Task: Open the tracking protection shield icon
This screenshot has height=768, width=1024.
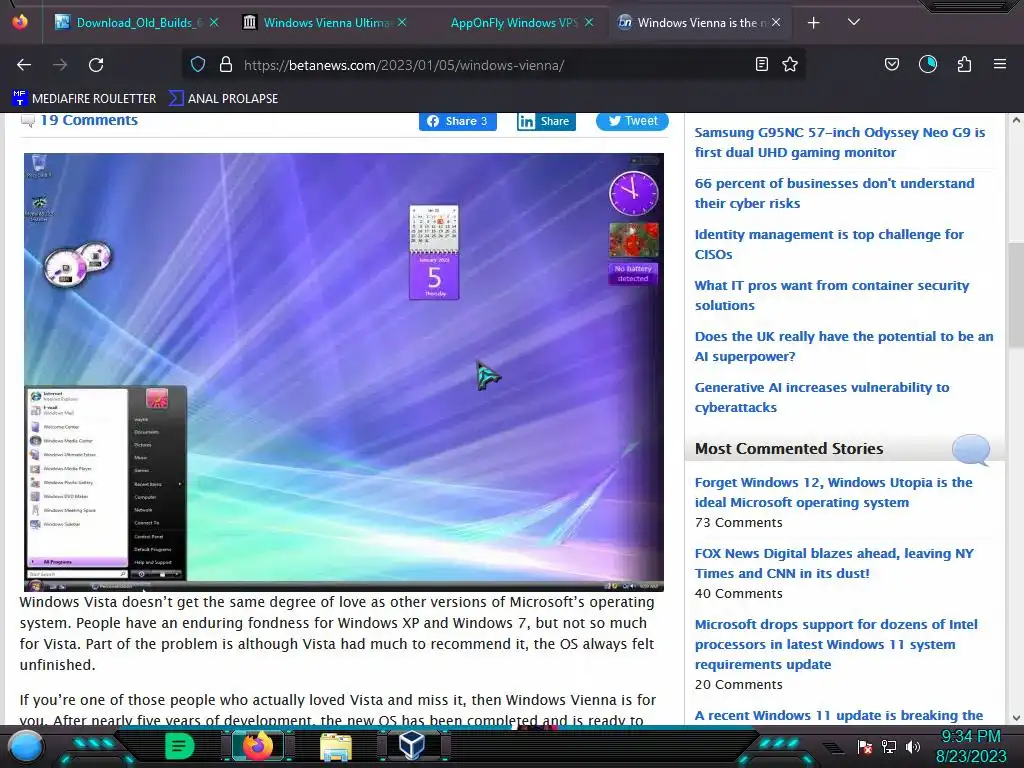Action: [x=198, y=64]
